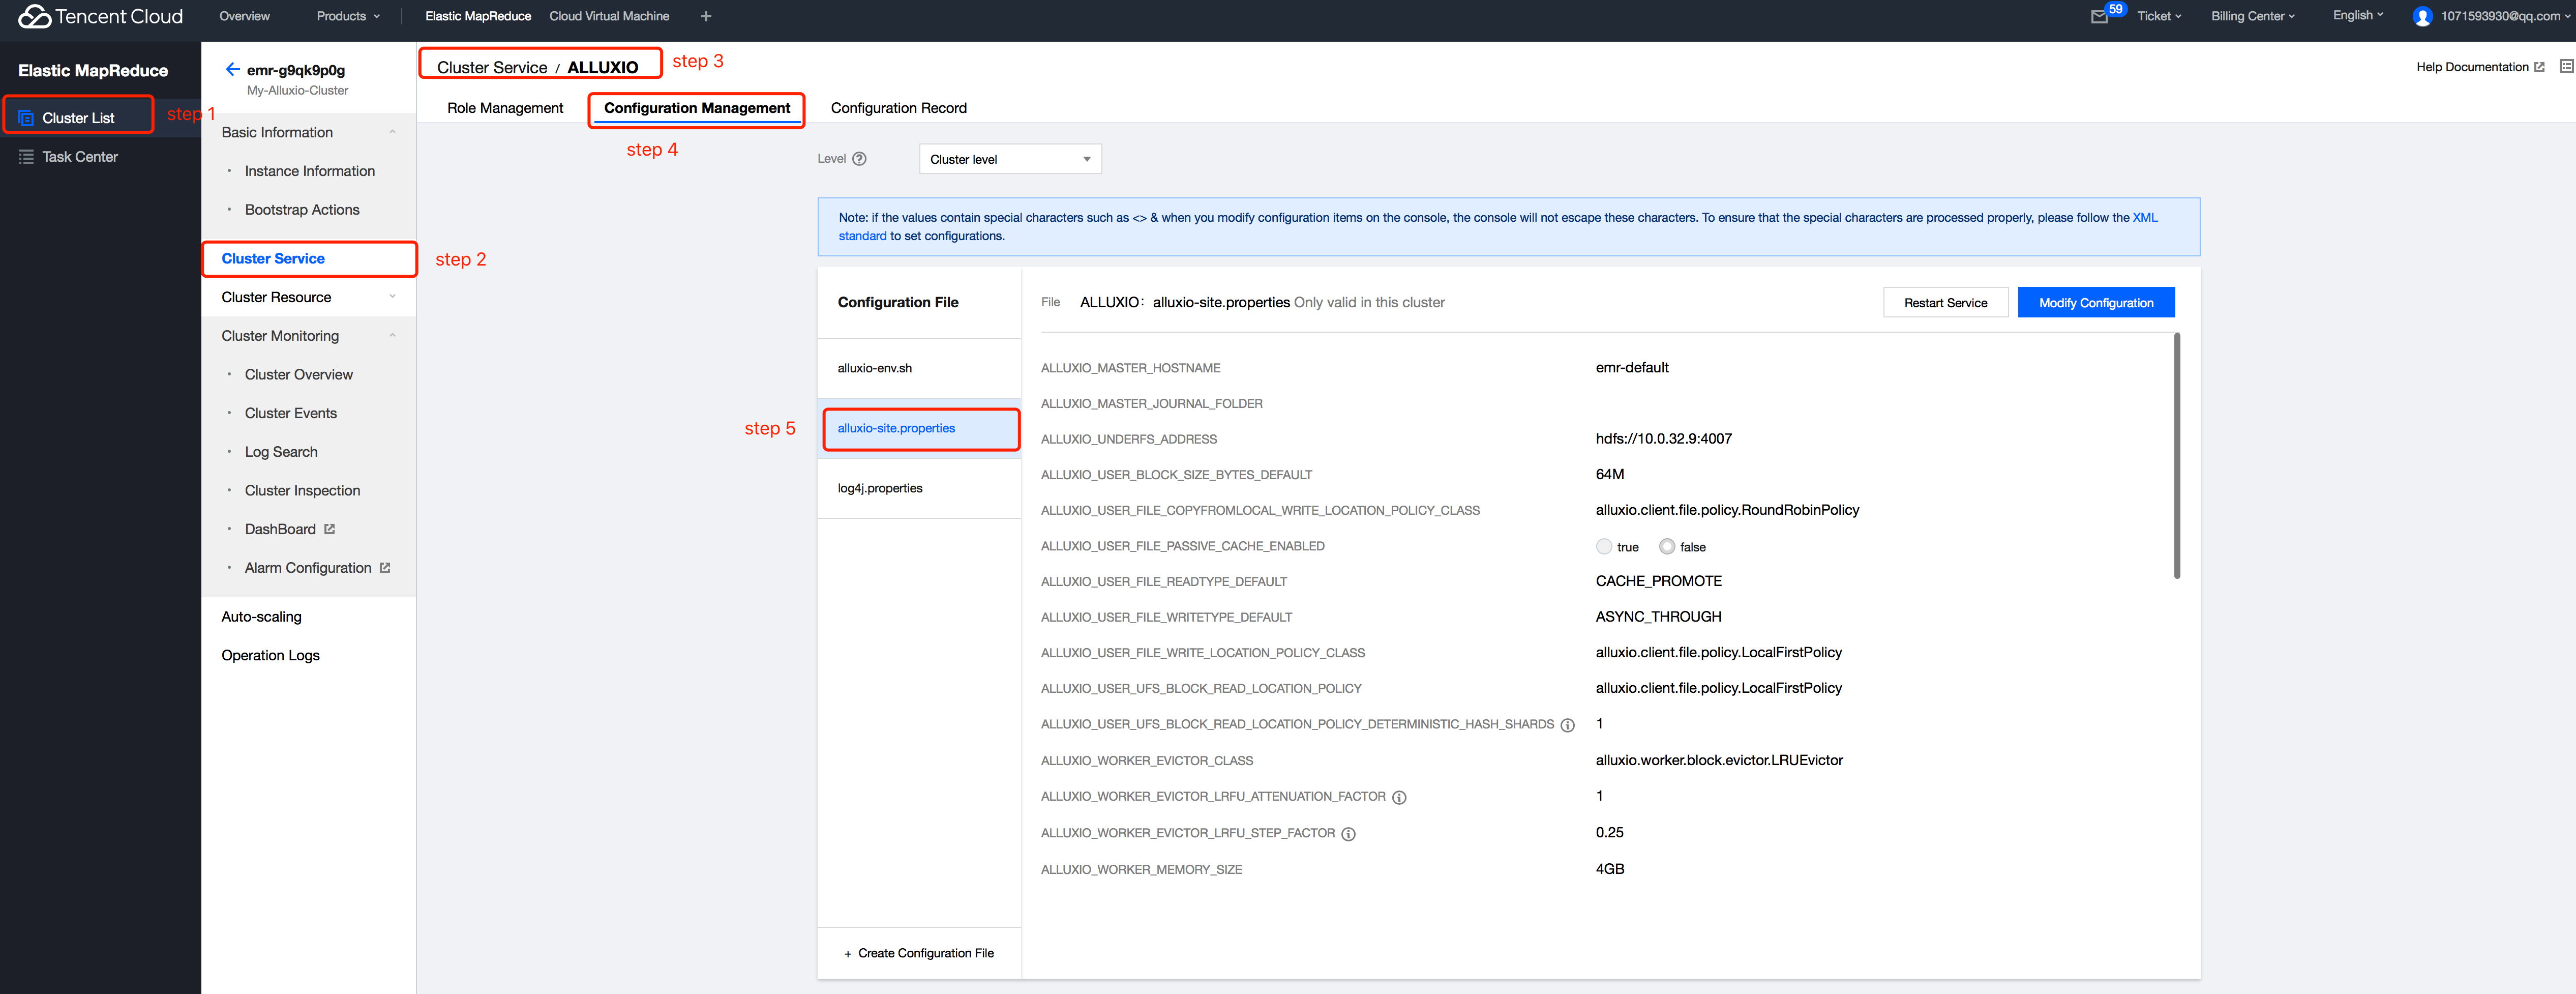Click the Modify Configuration button

2096,303
